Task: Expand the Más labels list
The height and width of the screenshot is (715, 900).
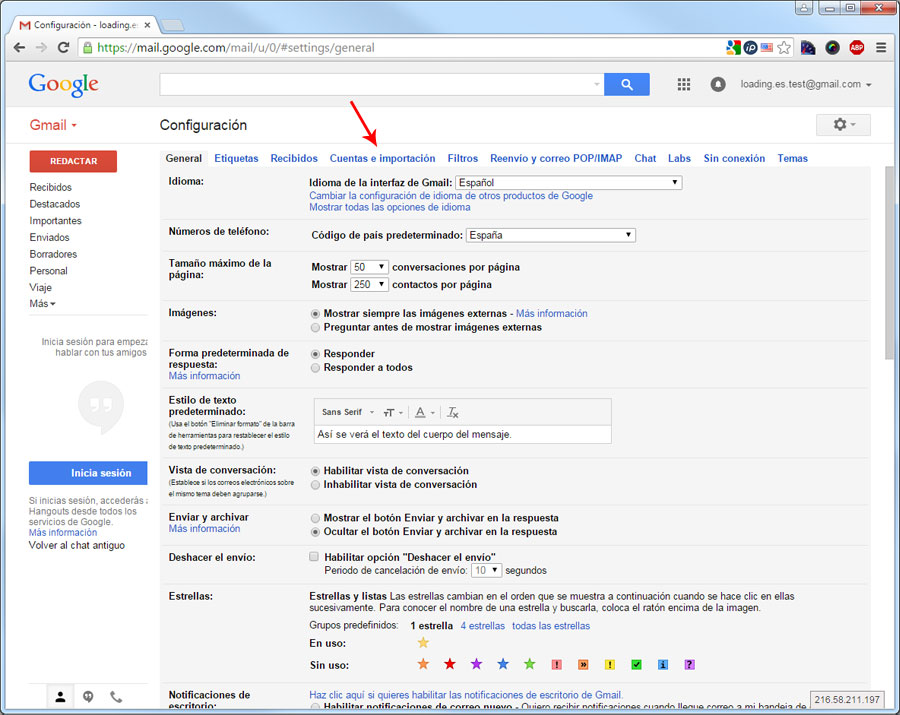Action: [x=42, y=304]
